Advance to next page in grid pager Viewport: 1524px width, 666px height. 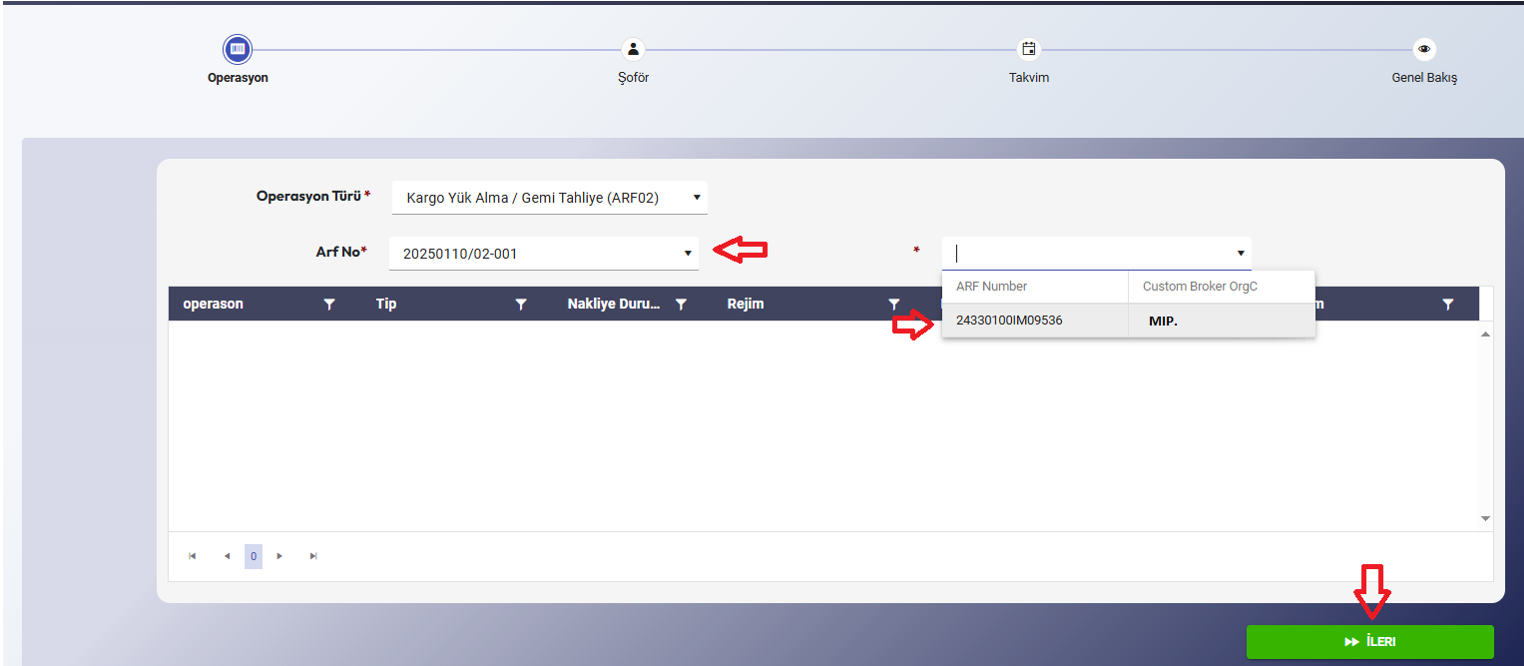click(280, 556)
